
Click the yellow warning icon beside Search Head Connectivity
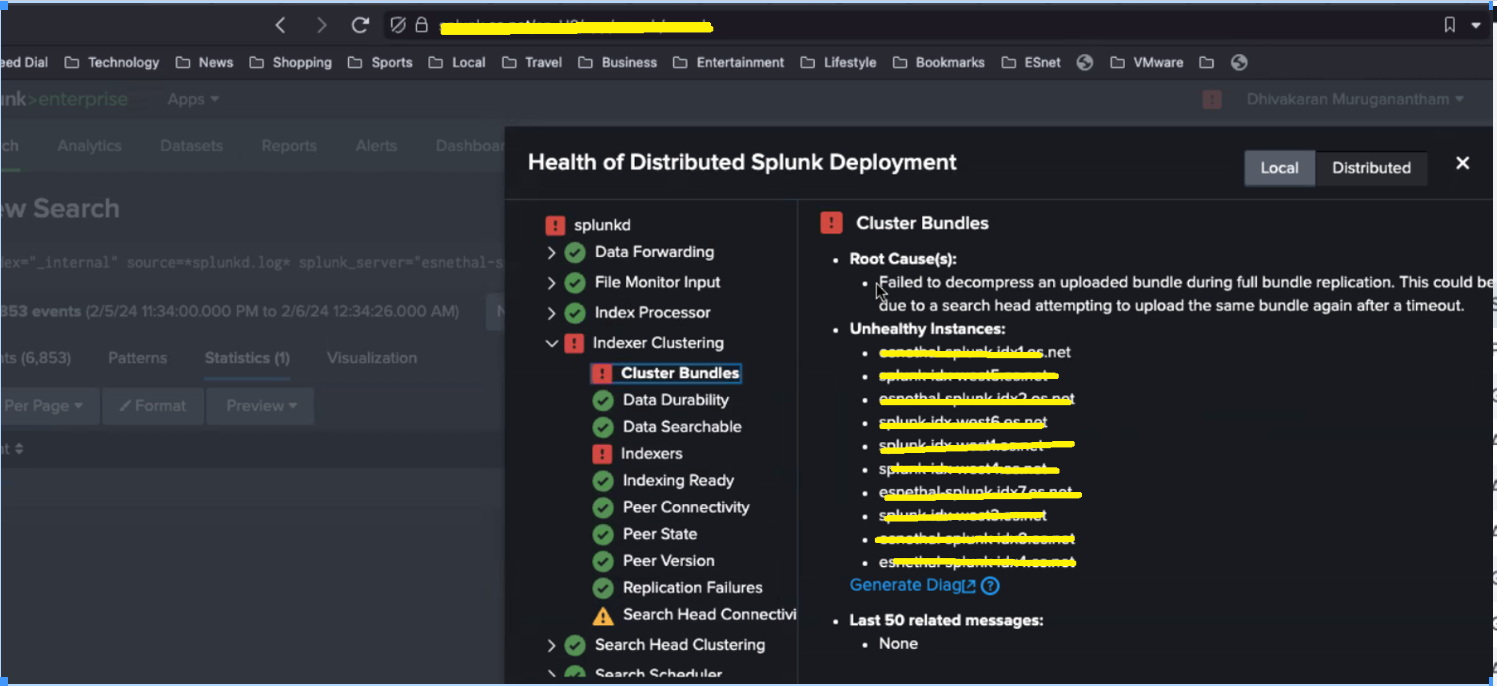click(602, 614)
